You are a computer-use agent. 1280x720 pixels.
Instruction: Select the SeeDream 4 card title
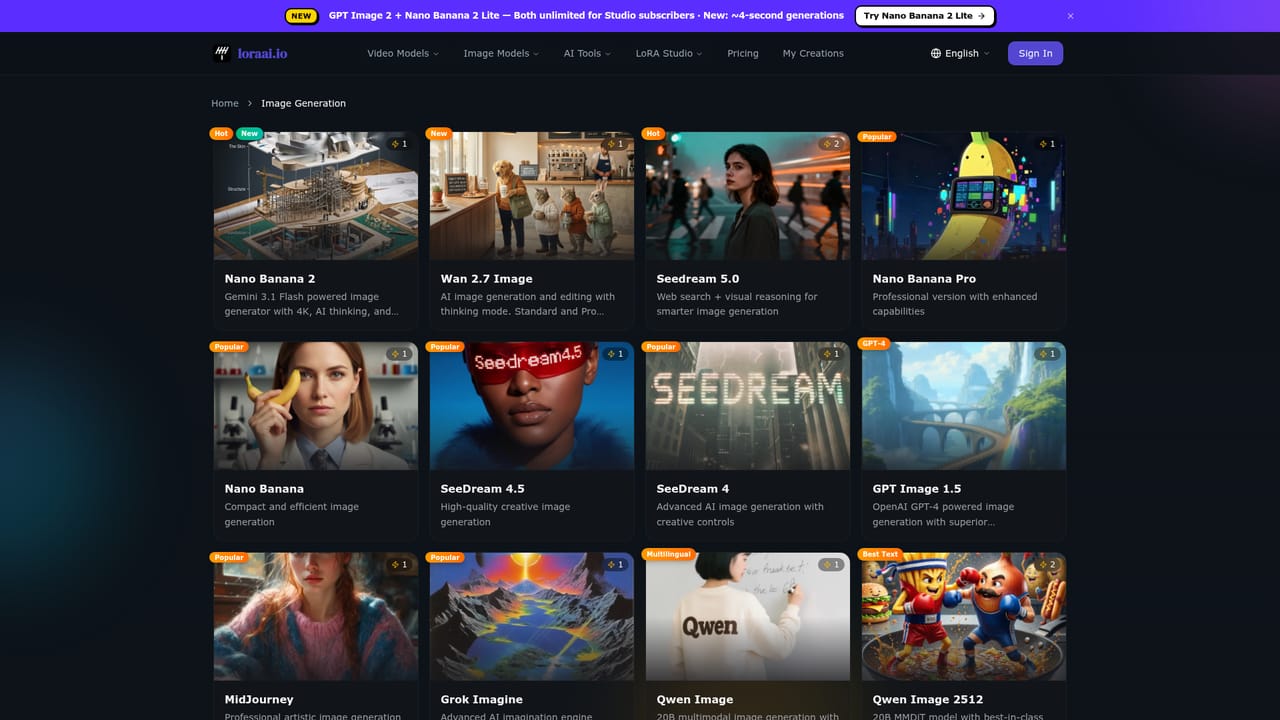click(x=693, y=489)
